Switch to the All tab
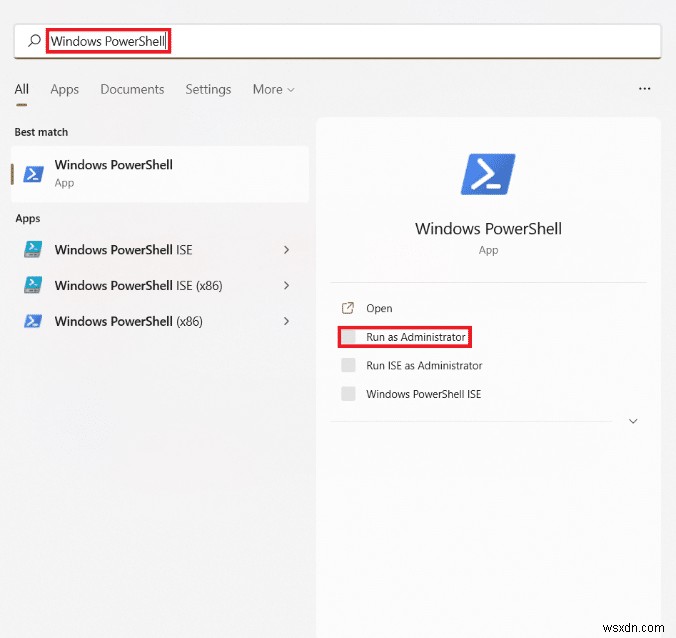The image size is (676, 638). click(x=22, y=89)
